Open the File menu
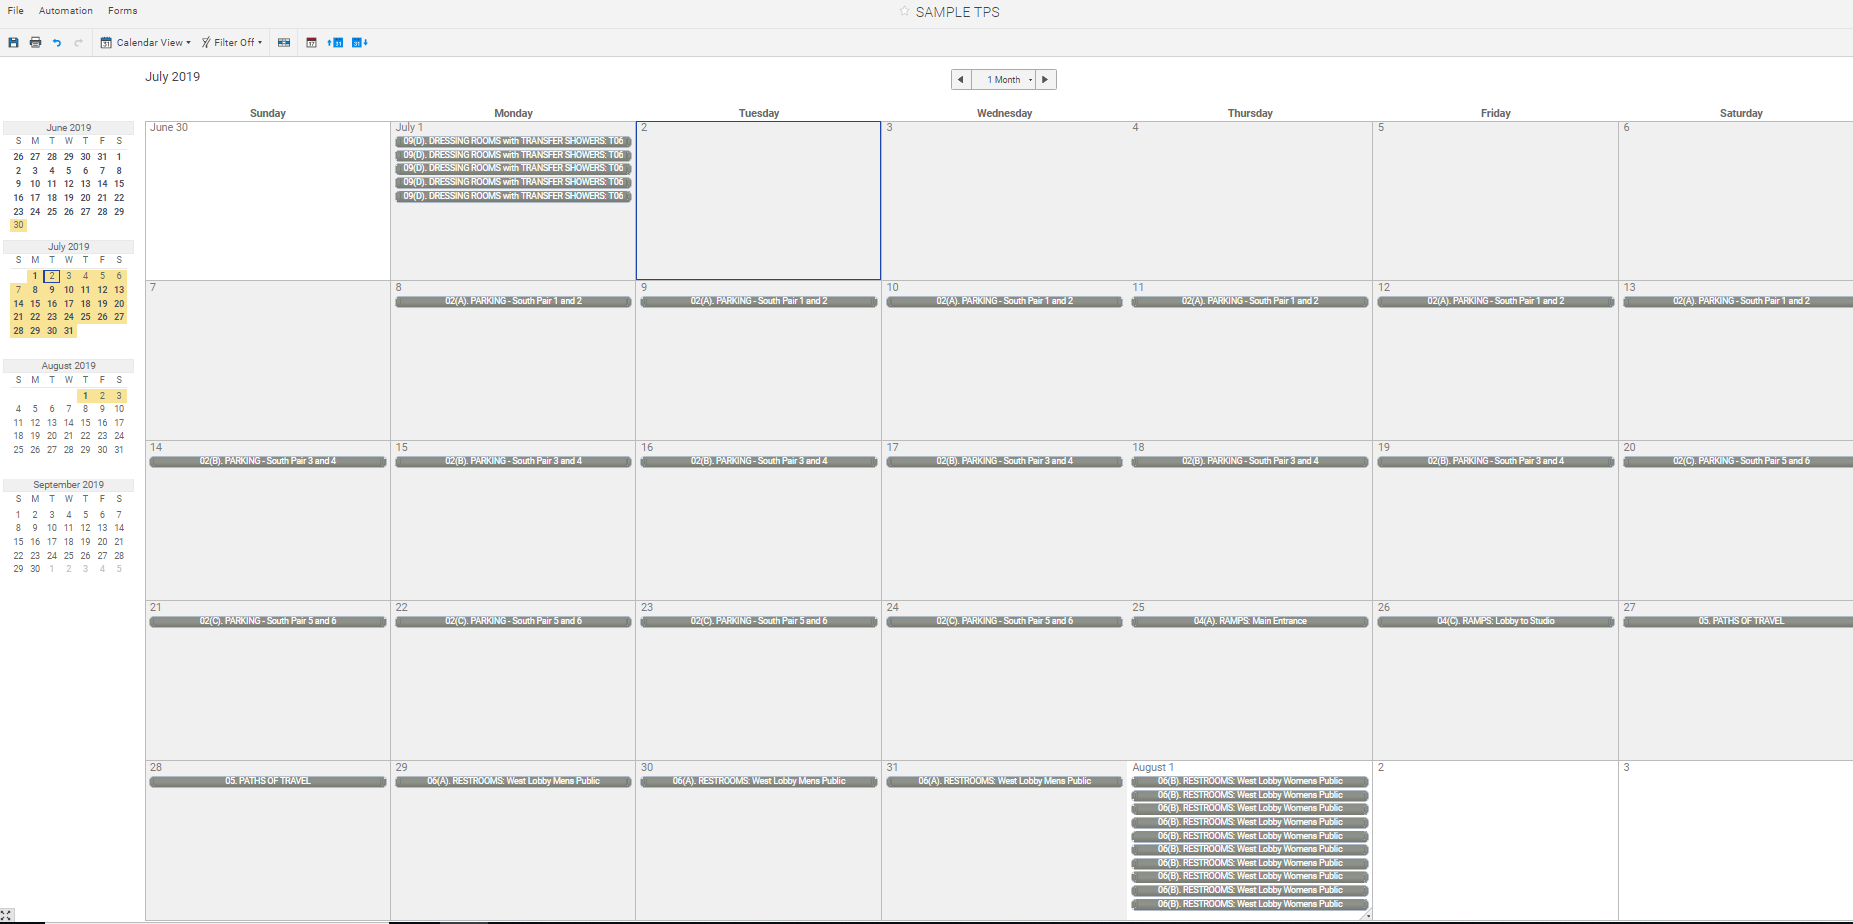This screenshot has width=1853, height=924. 16,10
